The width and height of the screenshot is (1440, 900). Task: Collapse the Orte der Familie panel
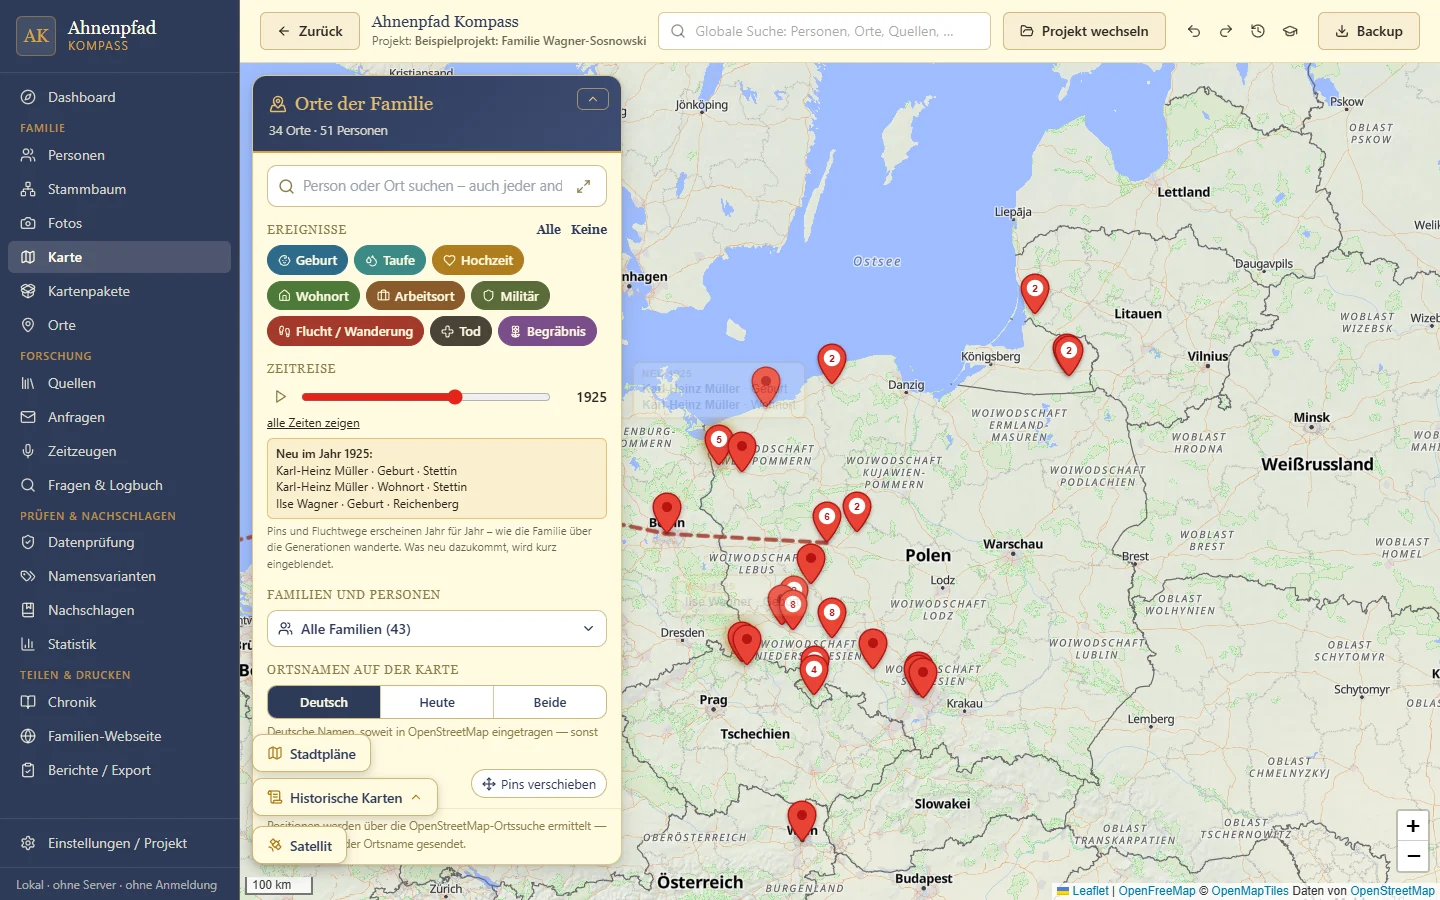(x=593, y=99)
